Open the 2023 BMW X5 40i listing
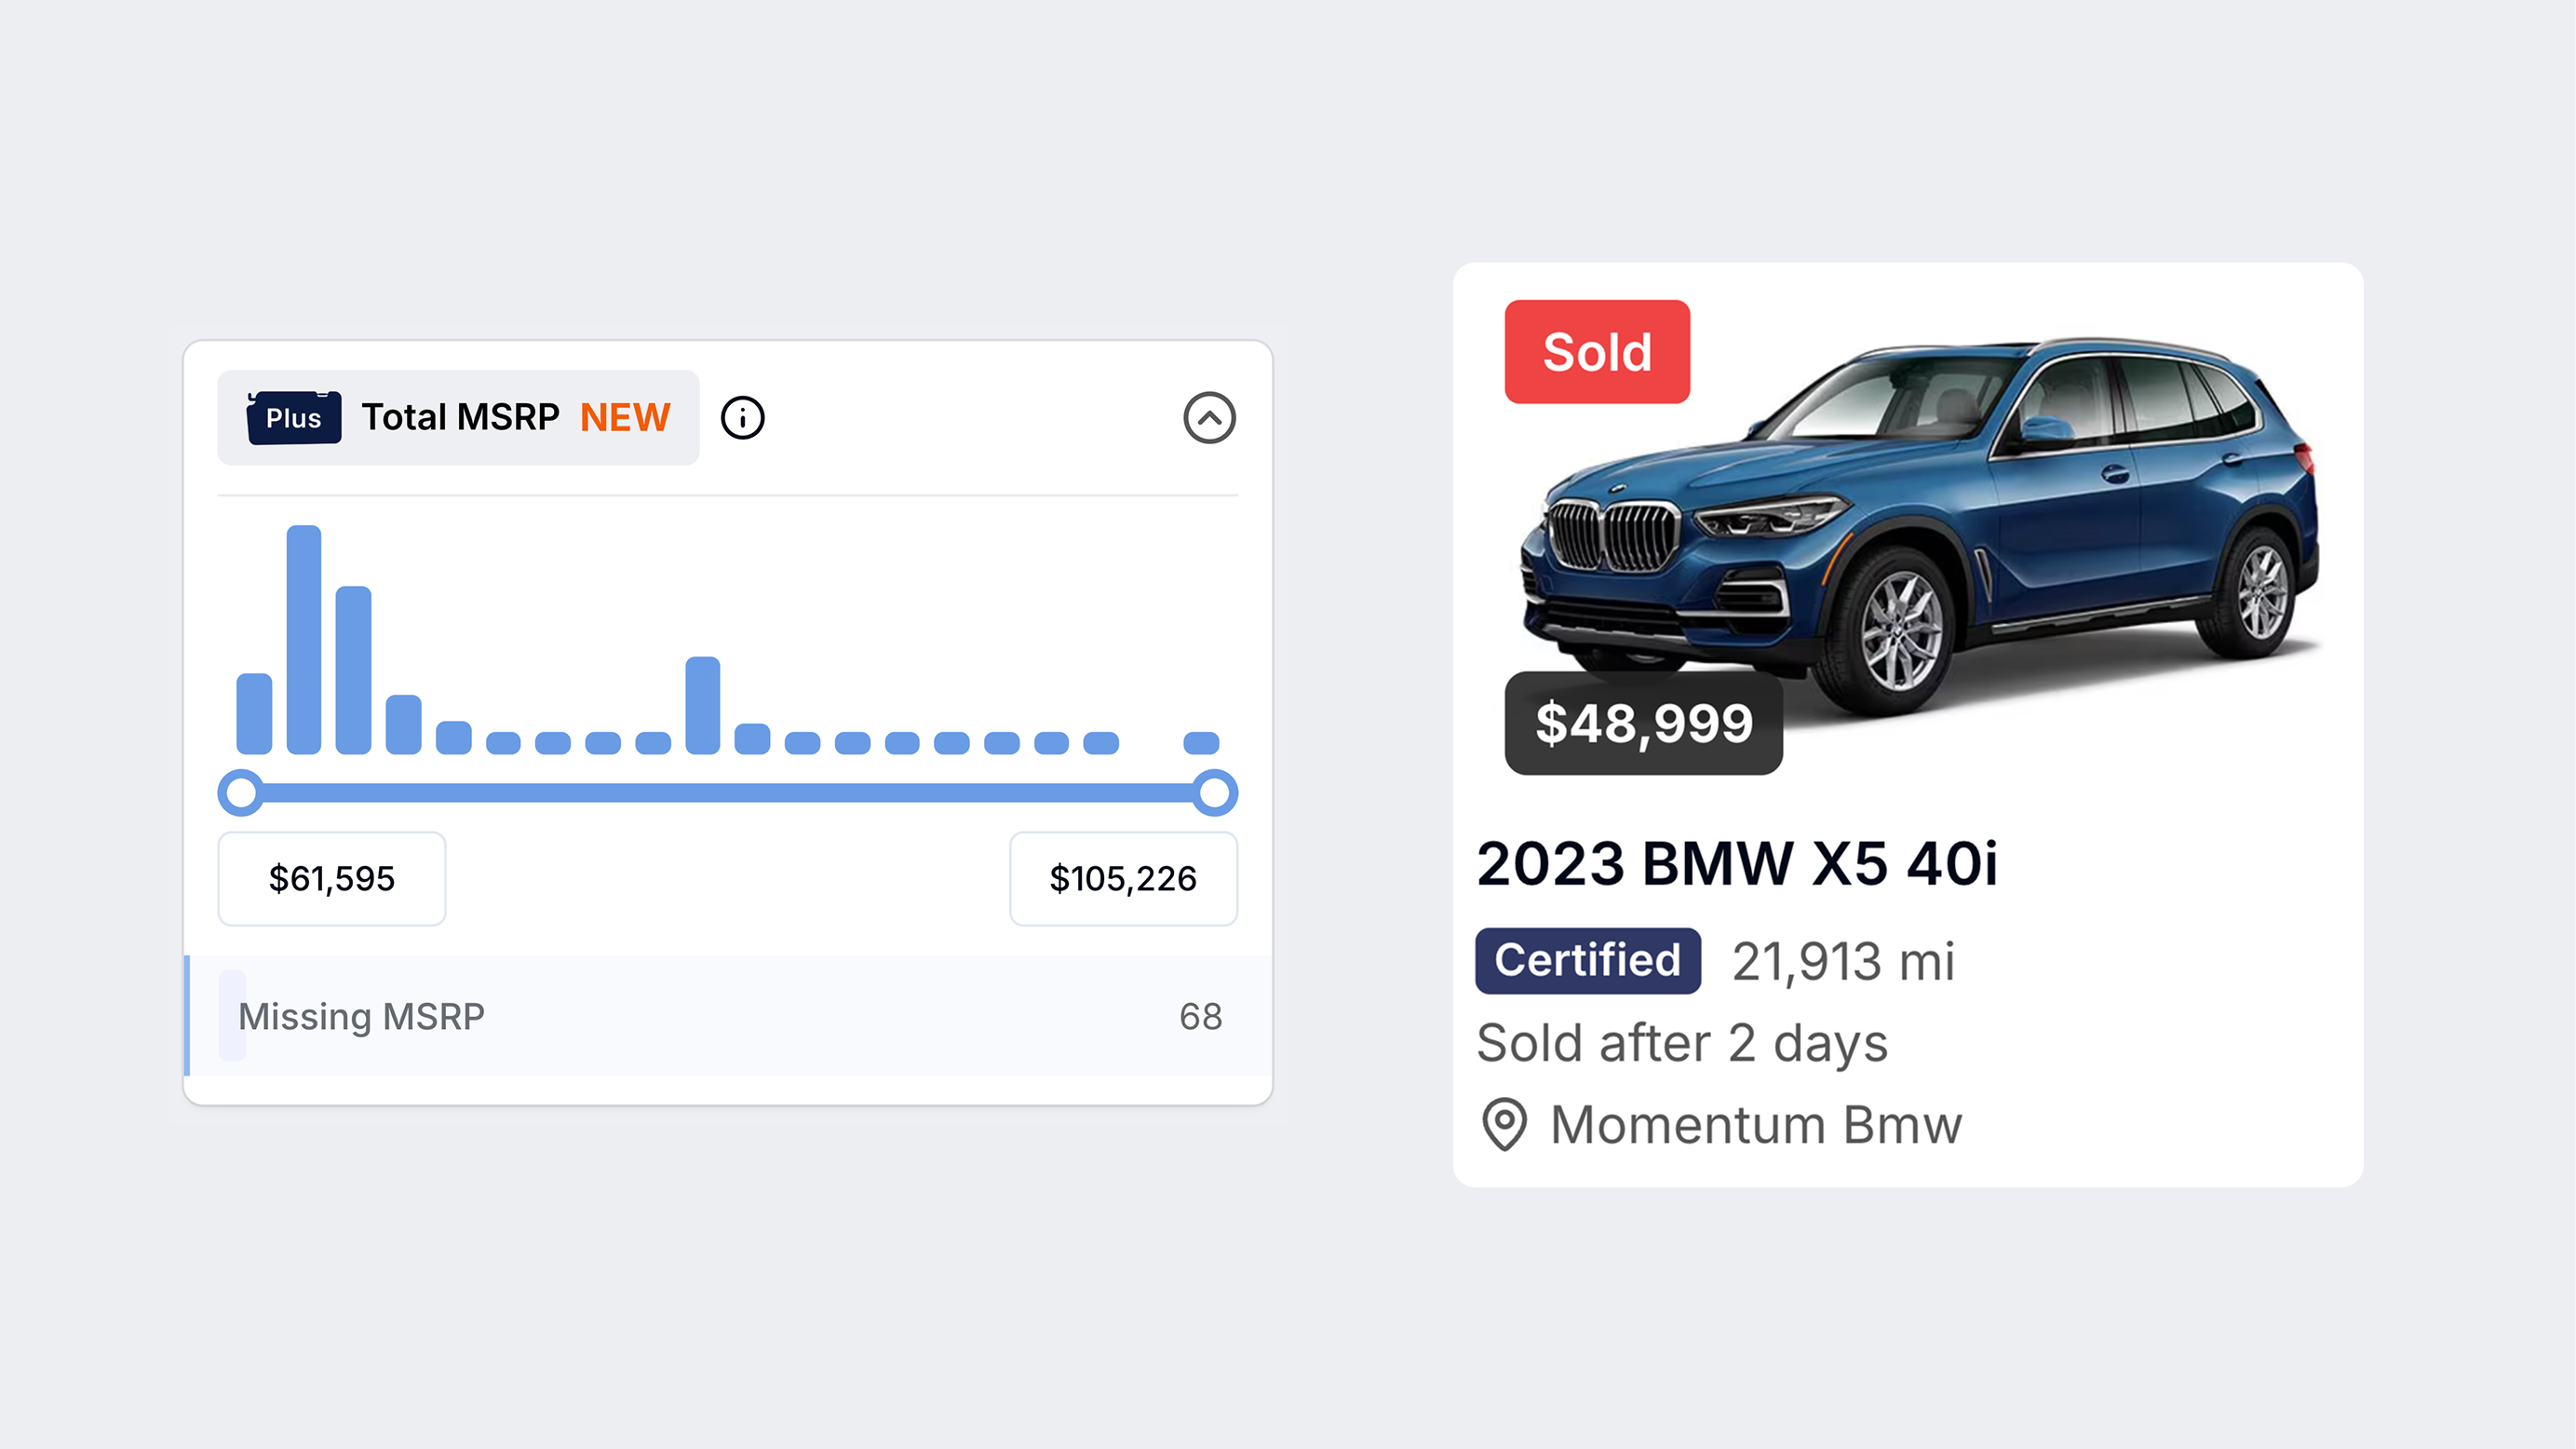This screenshot has width=2576, height=1449. pos(1737,864)
